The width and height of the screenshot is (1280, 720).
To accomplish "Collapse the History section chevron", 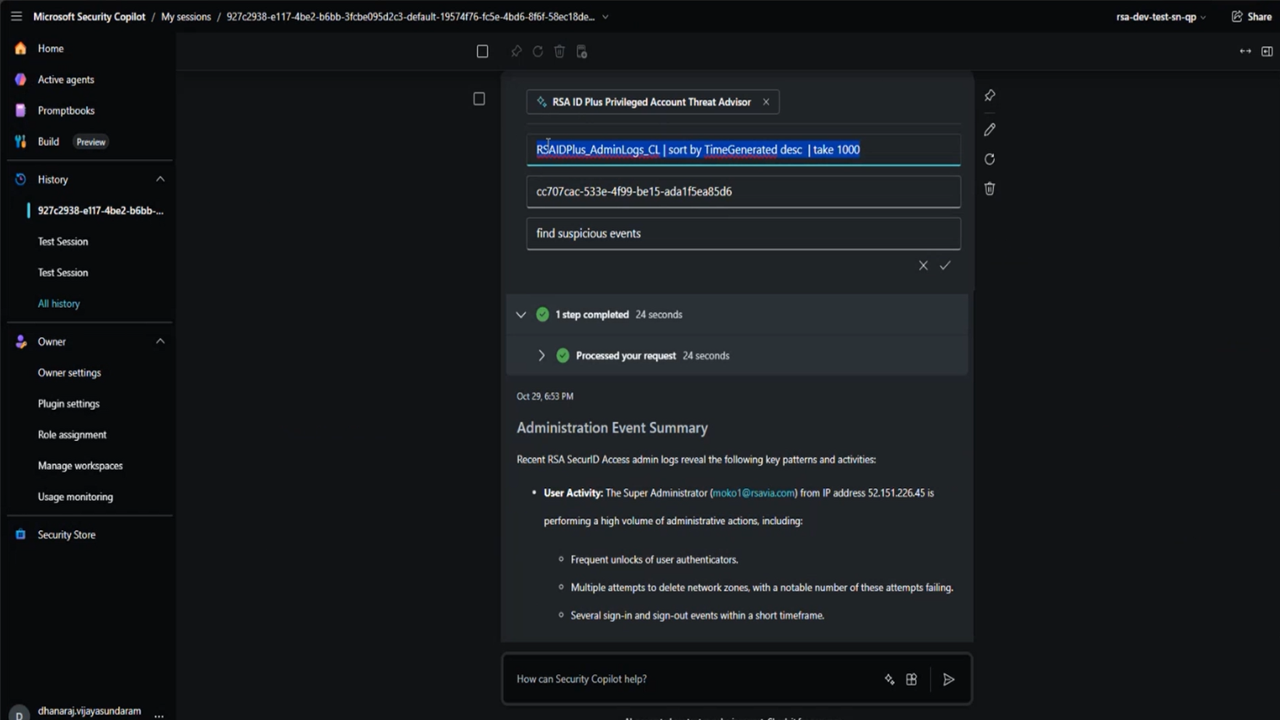I will pyautogui.click(x=160, y=179).
